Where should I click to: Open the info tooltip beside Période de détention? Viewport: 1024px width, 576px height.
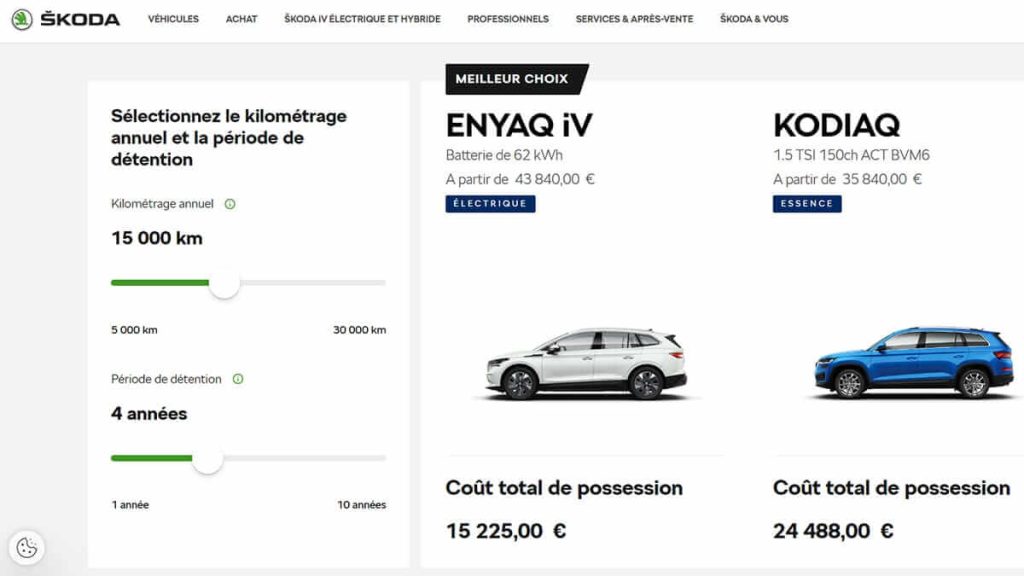238,379
